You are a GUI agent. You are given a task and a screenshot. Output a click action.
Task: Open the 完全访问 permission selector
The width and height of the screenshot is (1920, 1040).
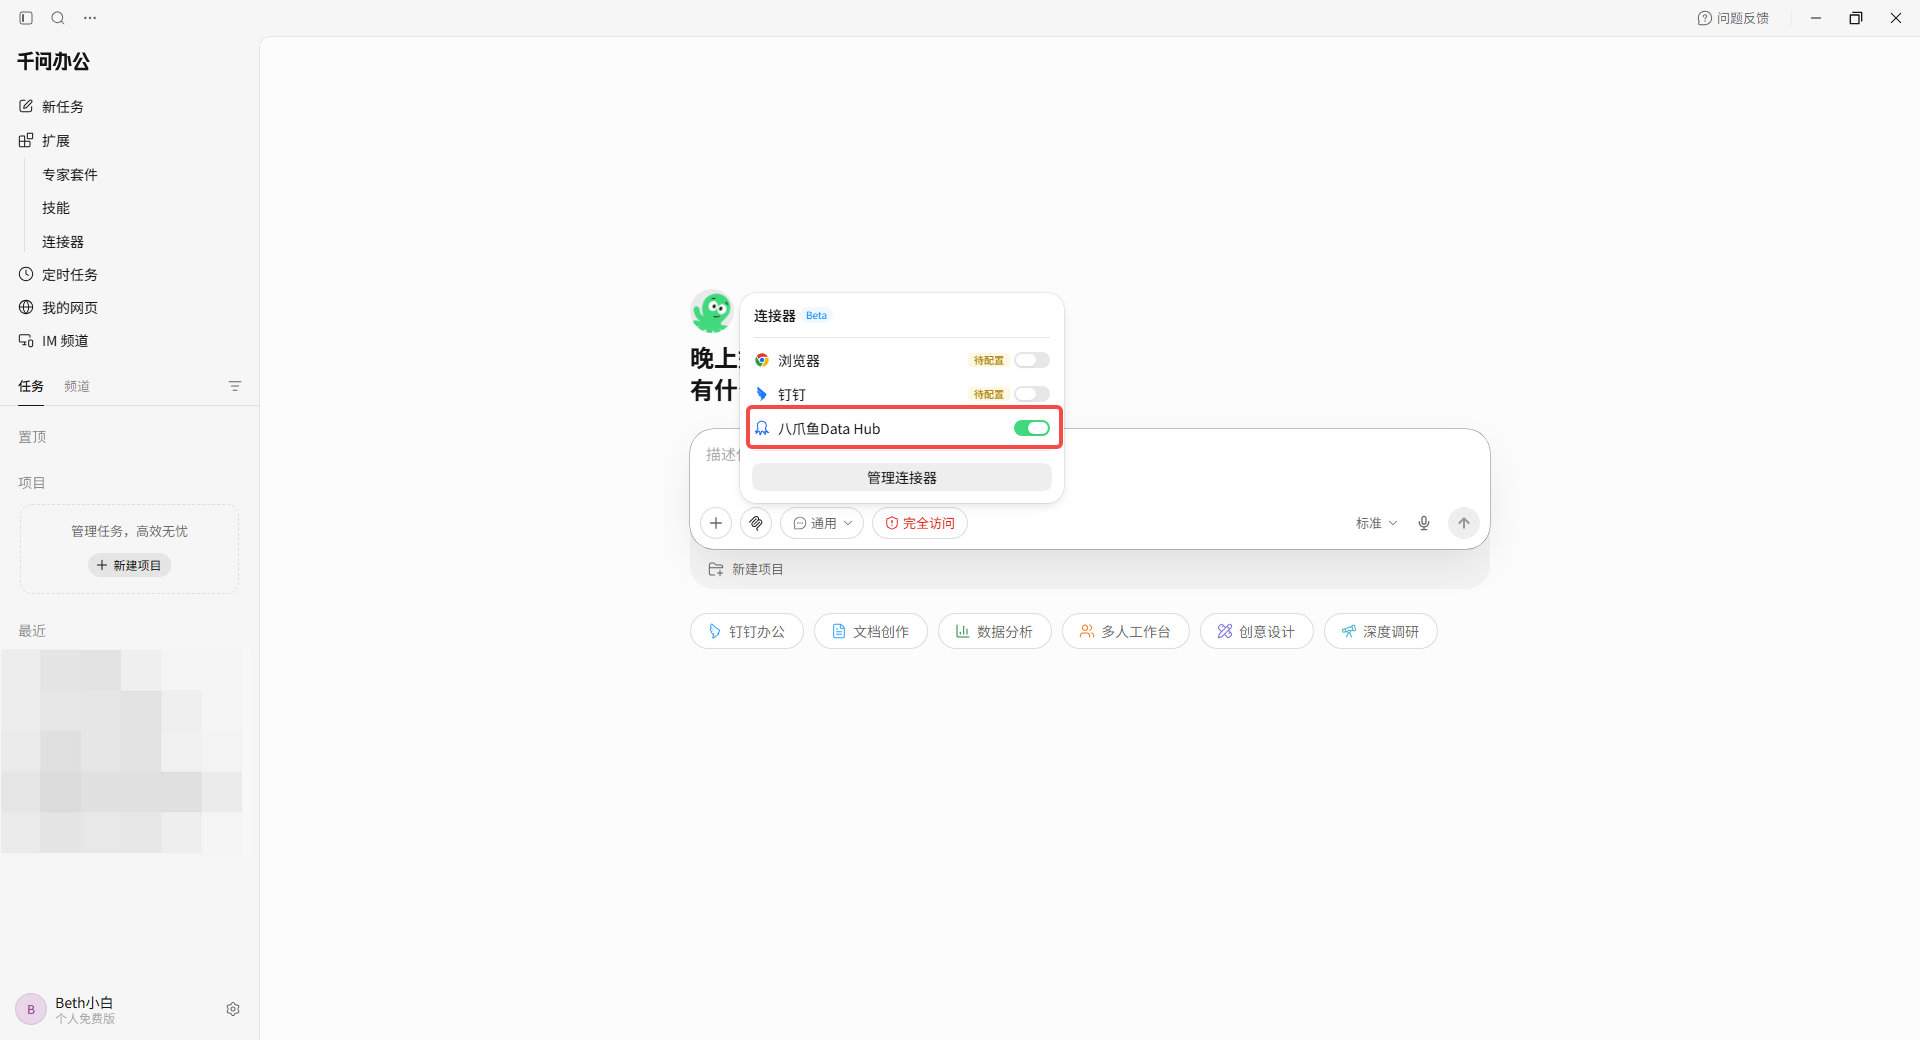[x=920, y=523]
